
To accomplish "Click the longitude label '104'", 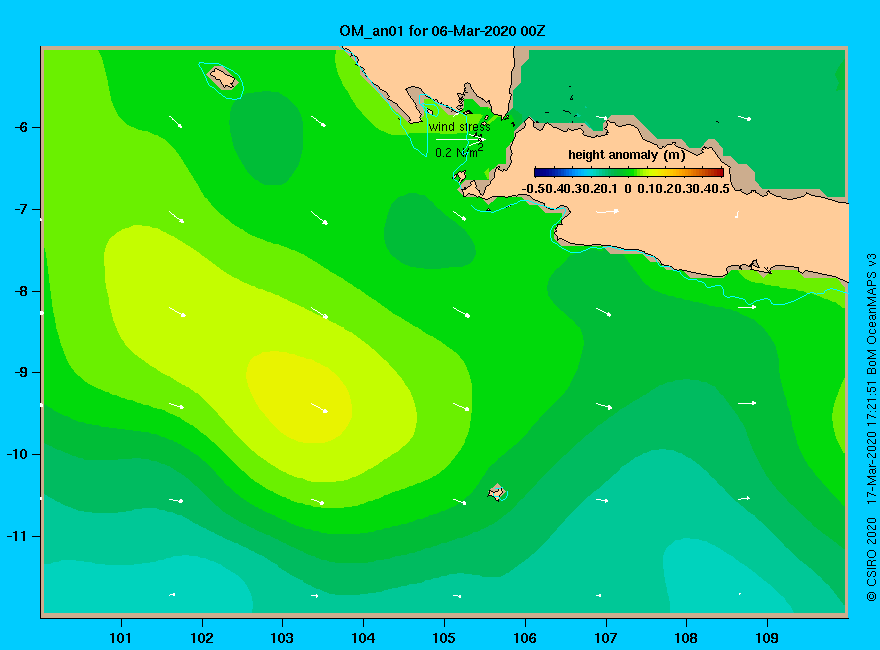I will [x=363, y=638].
